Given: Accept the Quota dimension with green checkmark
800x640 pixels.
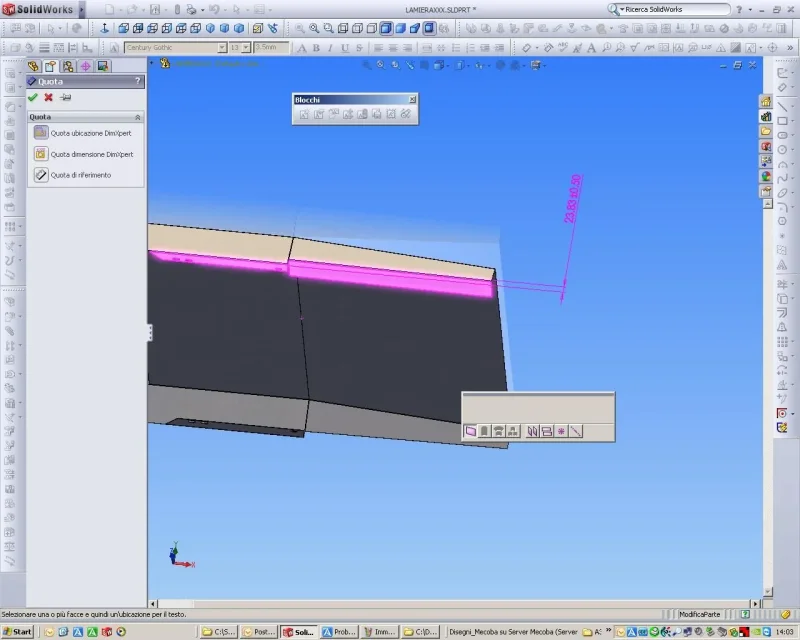Looking at the screenshot, I should (x=33, y=97).
